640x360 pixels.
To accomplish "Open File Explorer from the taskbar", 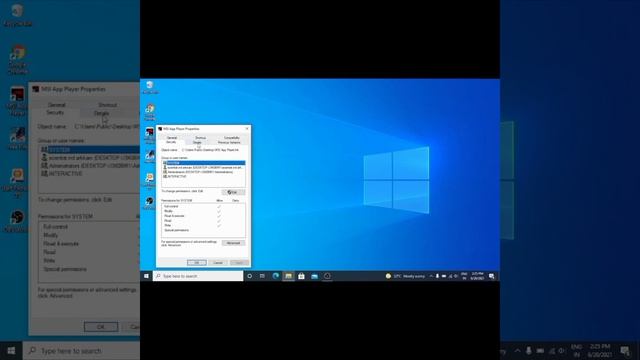I will pyautogui.click(x=288, y=276).
